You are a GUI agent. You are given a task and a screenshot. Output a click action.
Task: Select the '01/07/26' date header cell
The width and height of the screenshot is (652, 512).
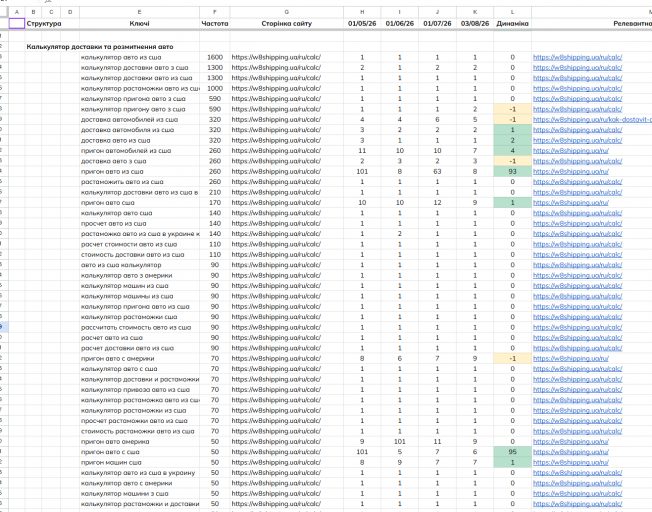coord(437,24)
